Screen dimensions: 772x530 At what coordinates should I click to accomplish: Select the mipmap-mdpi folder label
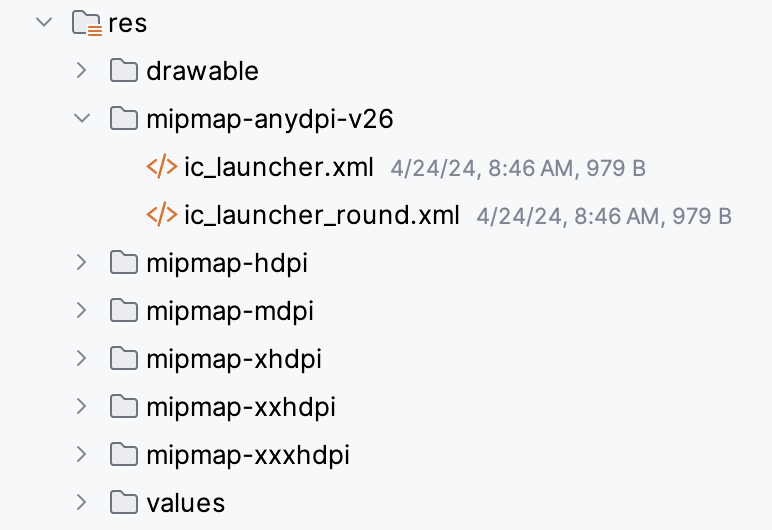[x=230, y=311]
